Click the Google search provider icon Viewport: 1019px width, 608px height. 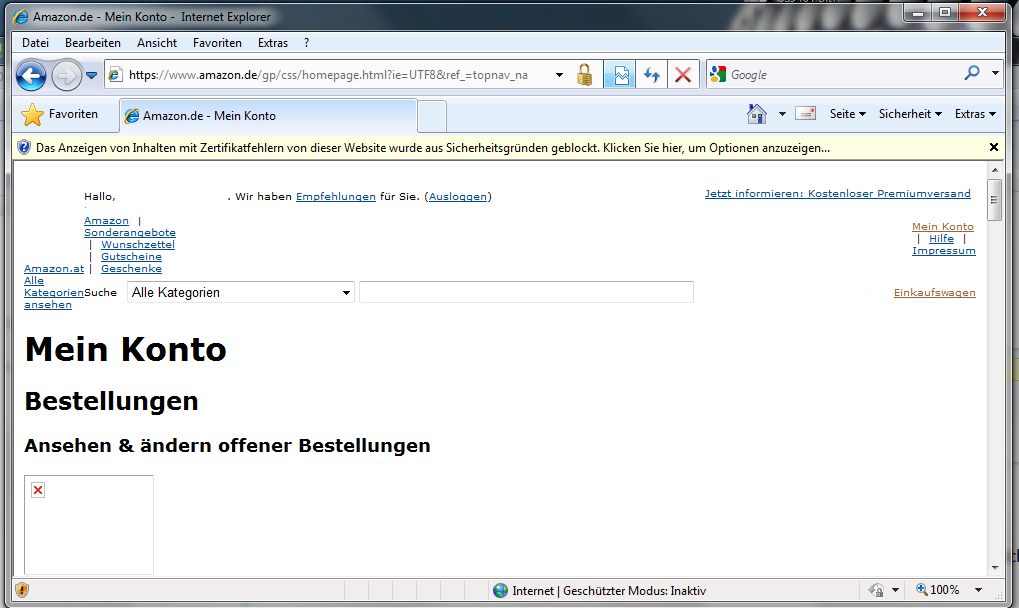(x=718, y=74)
